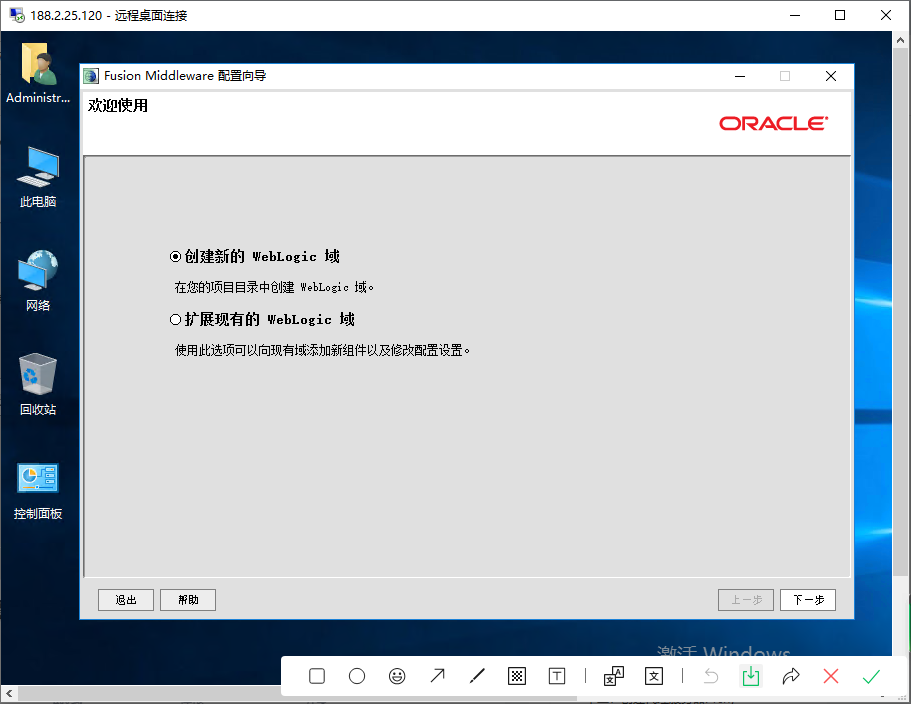Open the Administrator folder desktop icon

pyautogui.click(x=38, y=73)
